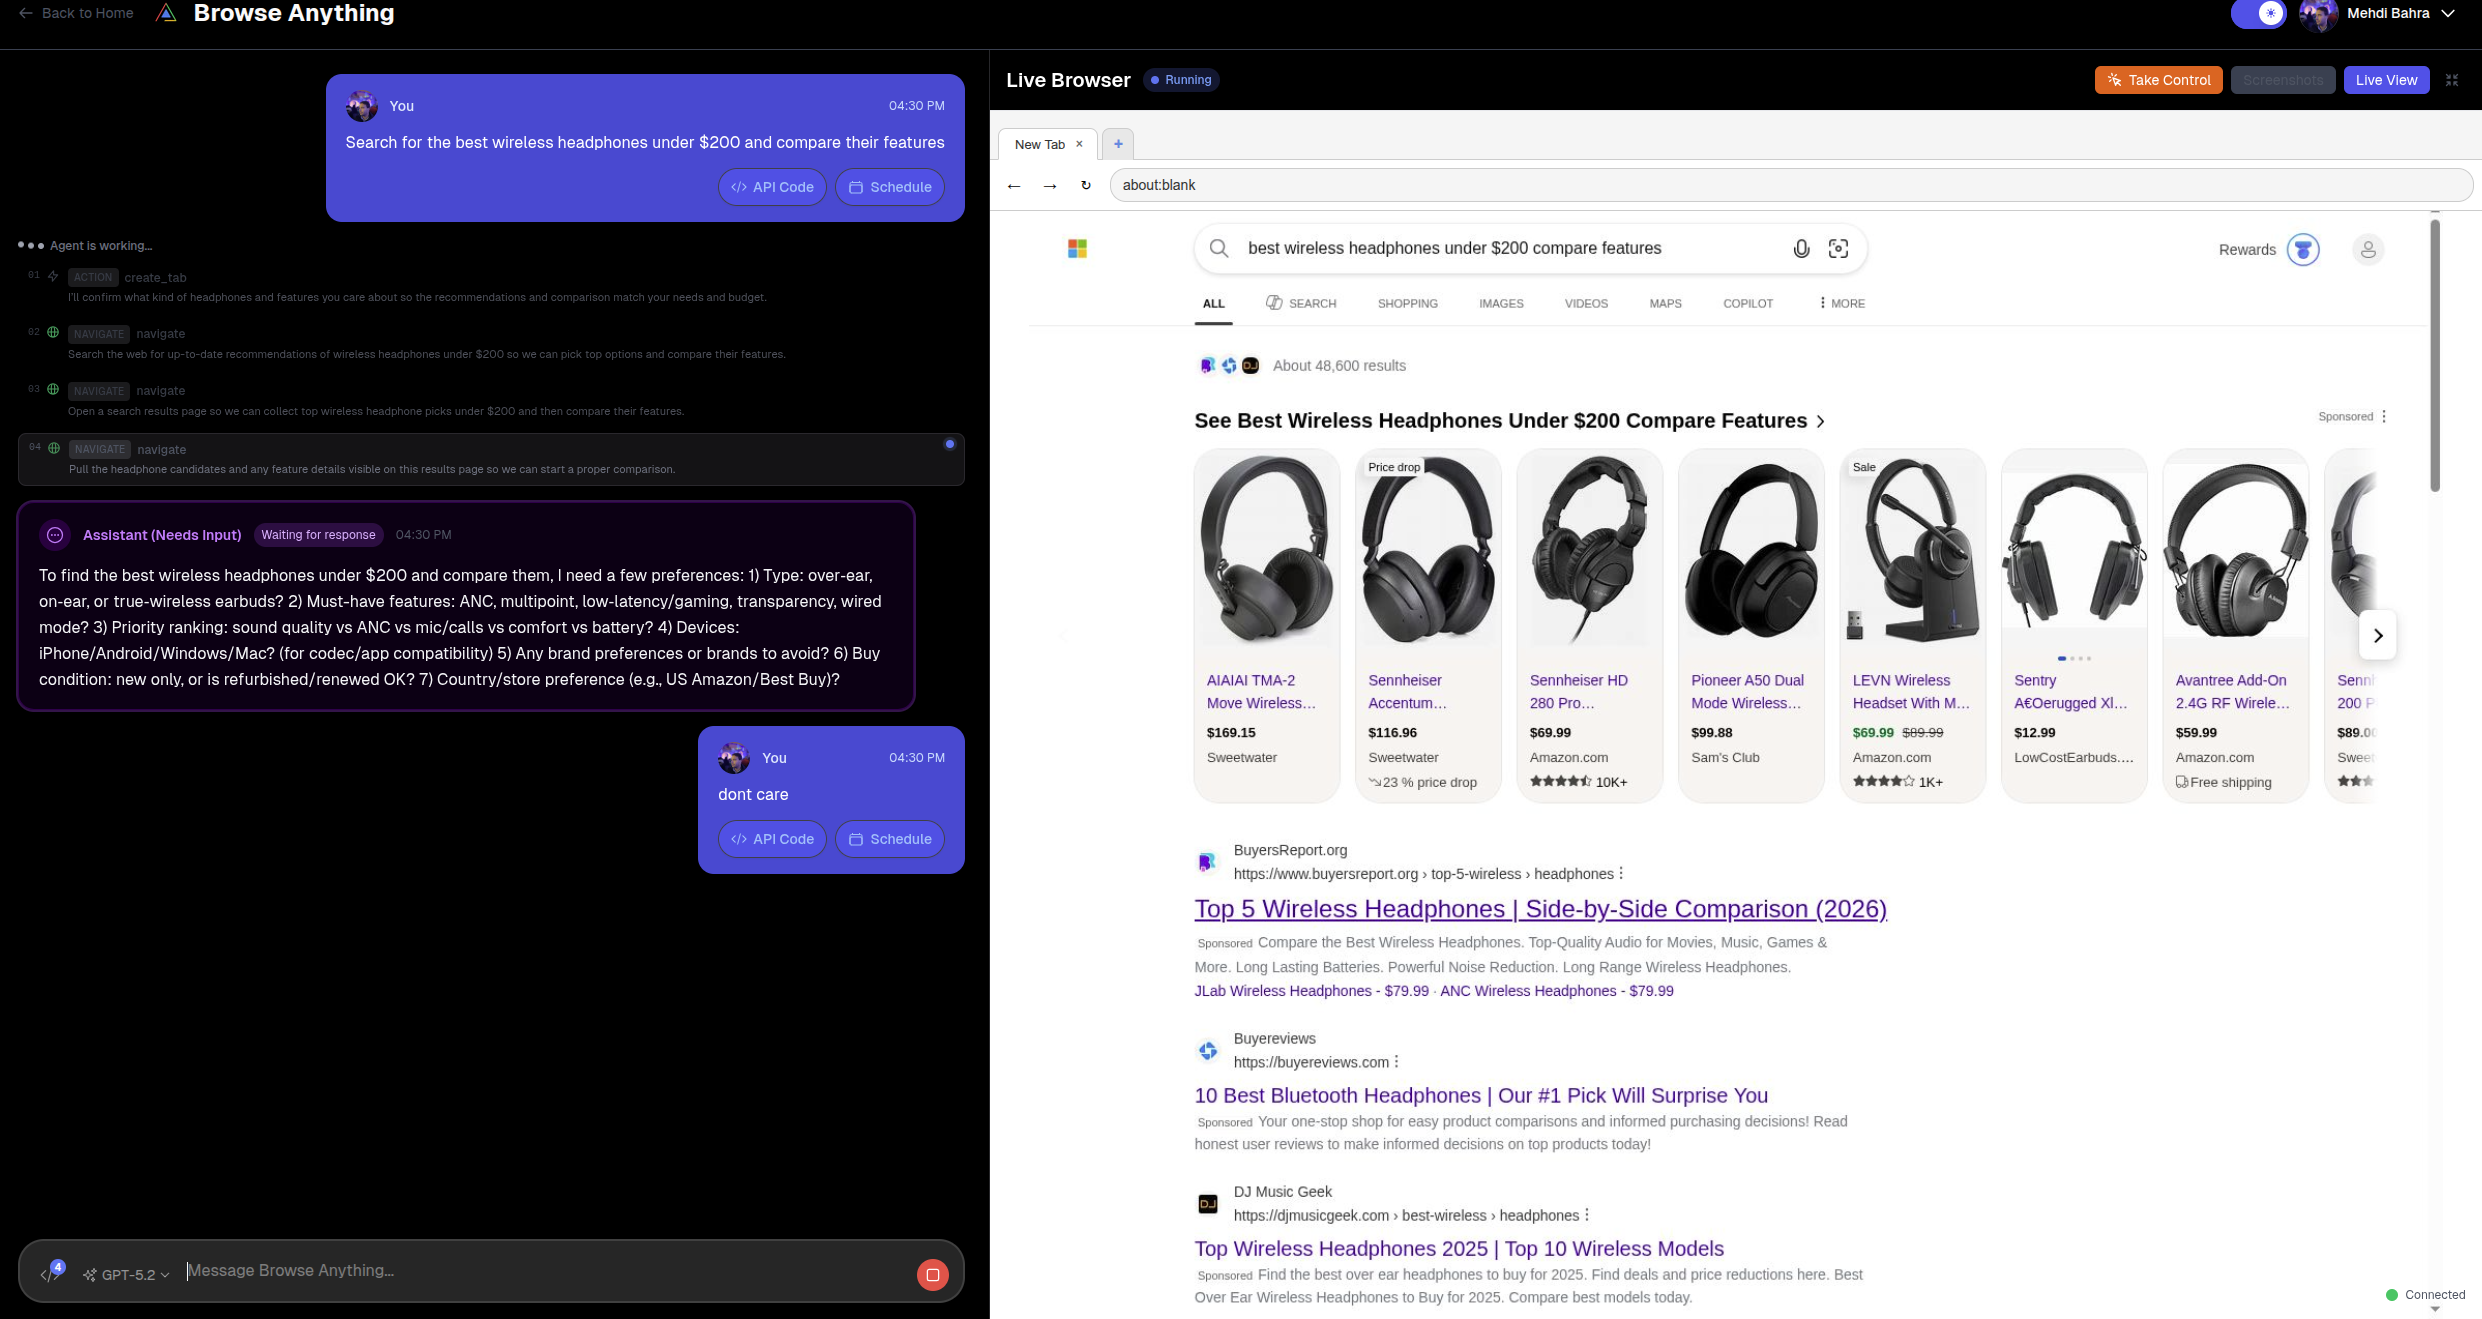Screen dimensions: 2482x1319
Task: Stop the agent with the red stop button
Action: point(932,1274)
